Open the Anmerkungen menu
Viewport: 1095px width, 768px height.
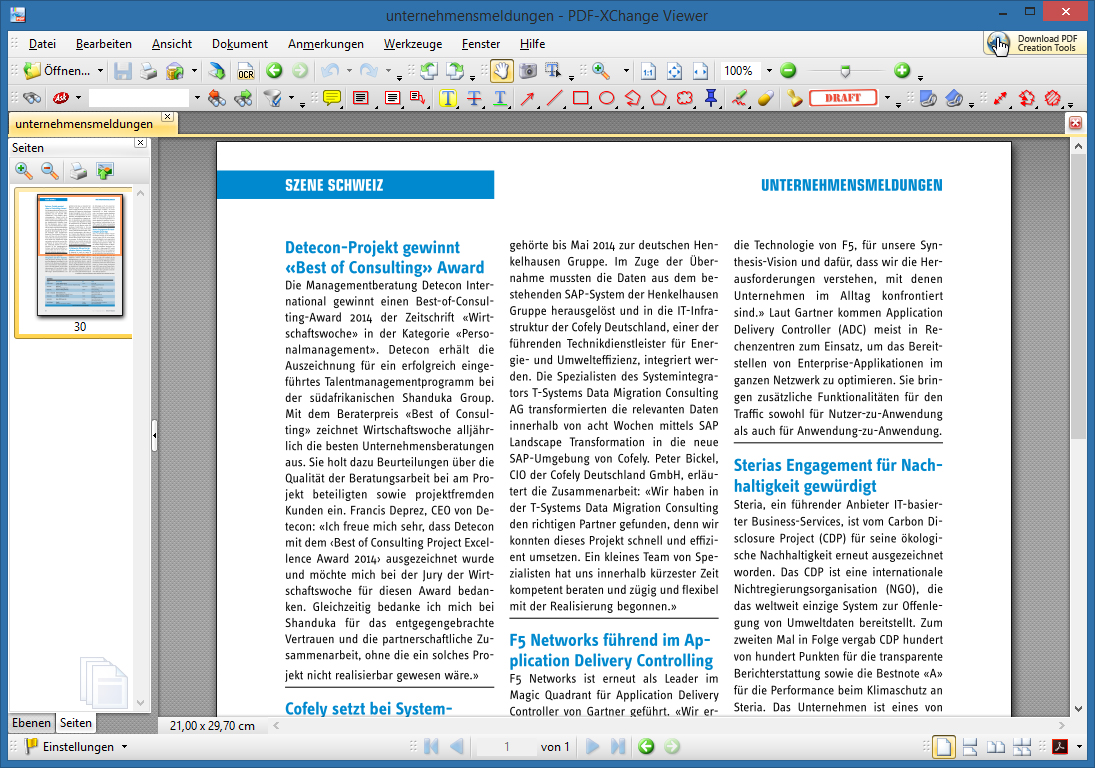tap(325, 44)
